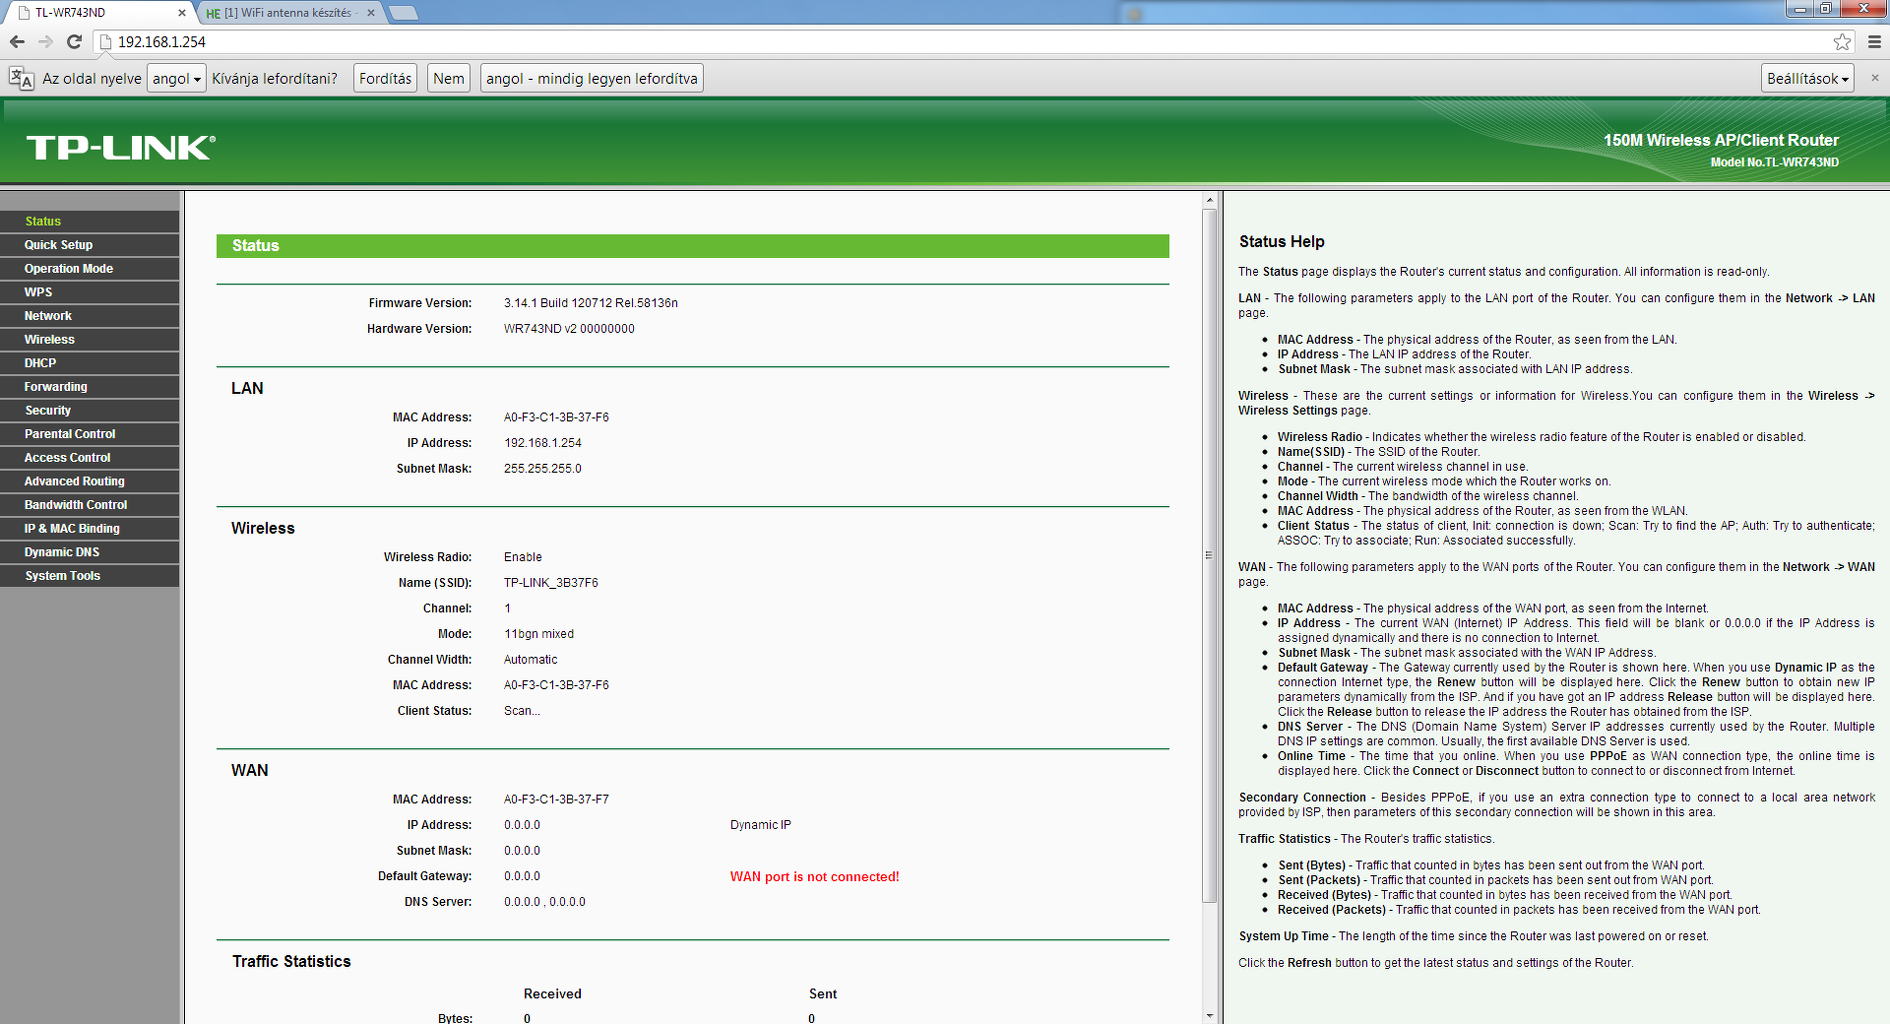Open the Status menu item
Viewport: 1890px width, 1024px height.
90,221
